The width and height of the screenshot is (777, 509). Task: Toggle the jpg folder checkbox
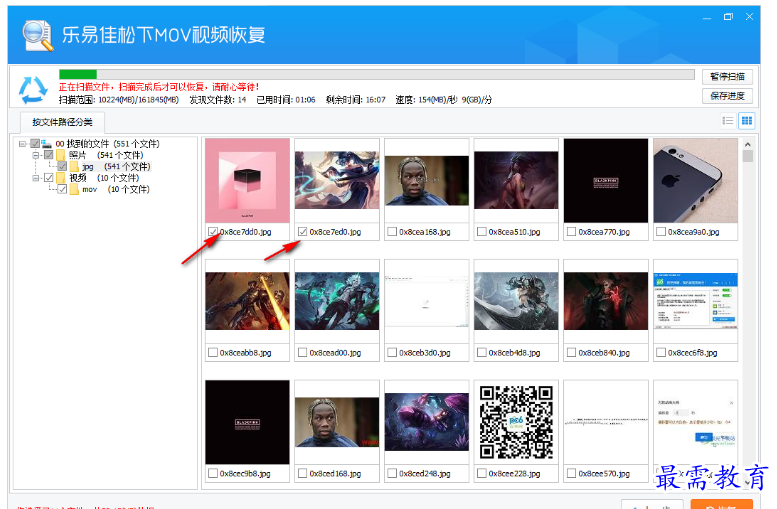62,167
